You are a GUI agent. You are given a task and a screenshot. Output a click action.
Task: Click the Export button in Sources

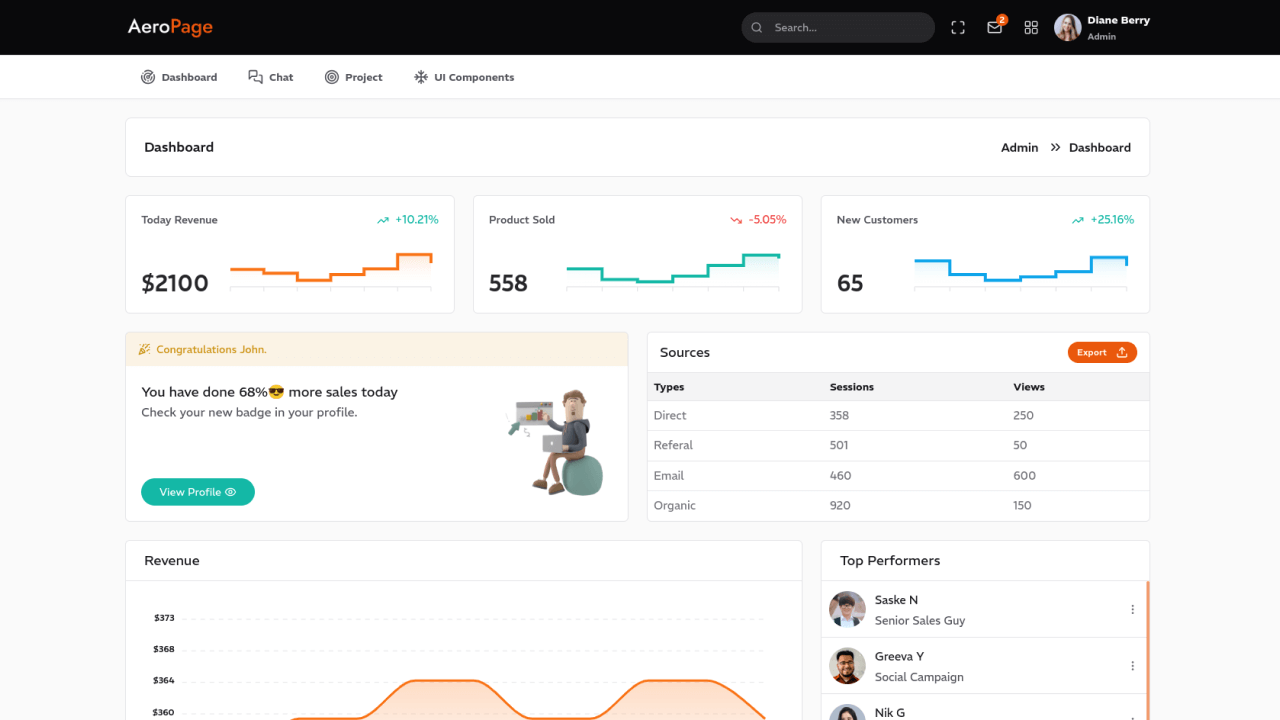click(1102, 352)
